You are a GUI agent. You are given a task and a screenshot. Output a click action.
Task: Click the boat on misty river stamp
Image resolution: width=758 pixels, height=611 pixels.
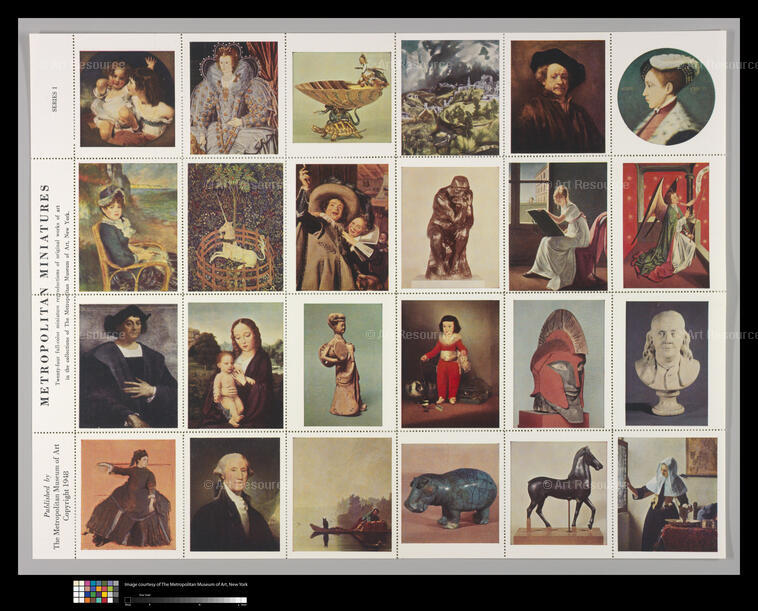(x=342, y=495)
